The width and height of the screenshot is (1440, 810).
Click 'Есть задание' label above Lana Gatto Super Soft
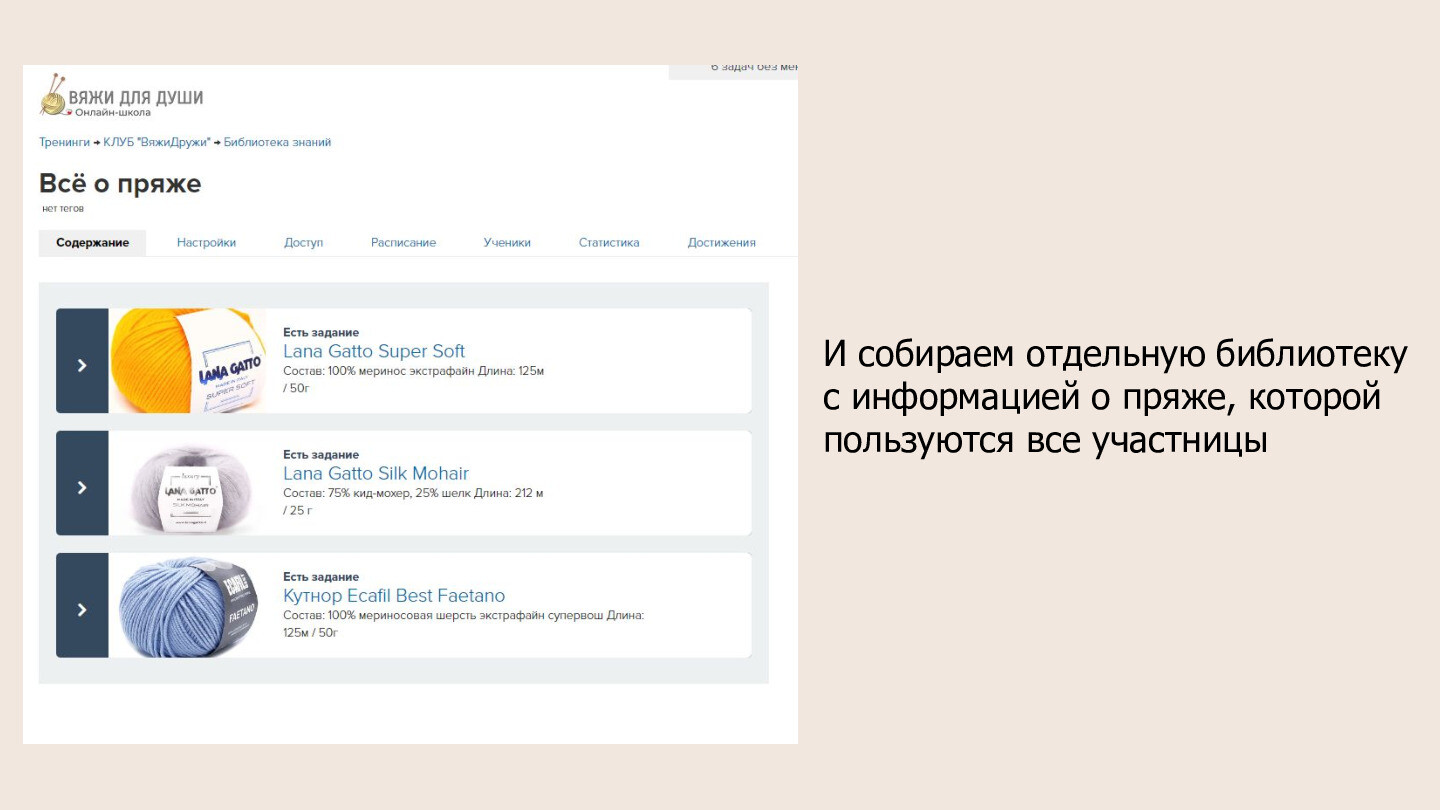tap(321, 332)
